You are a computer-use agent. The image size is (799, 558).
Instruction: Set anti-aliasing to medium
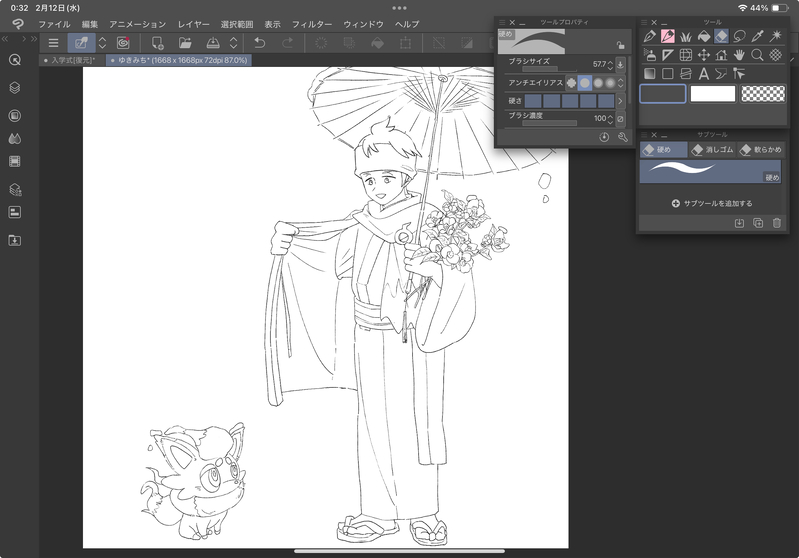pos(598,83)
